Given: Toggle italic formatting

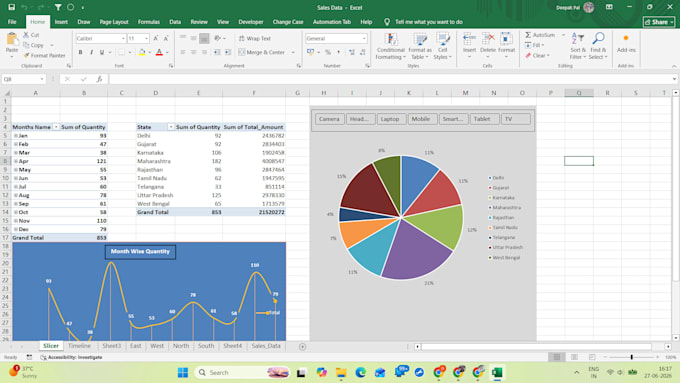Looking at the screenshot, I should [91, 52].
